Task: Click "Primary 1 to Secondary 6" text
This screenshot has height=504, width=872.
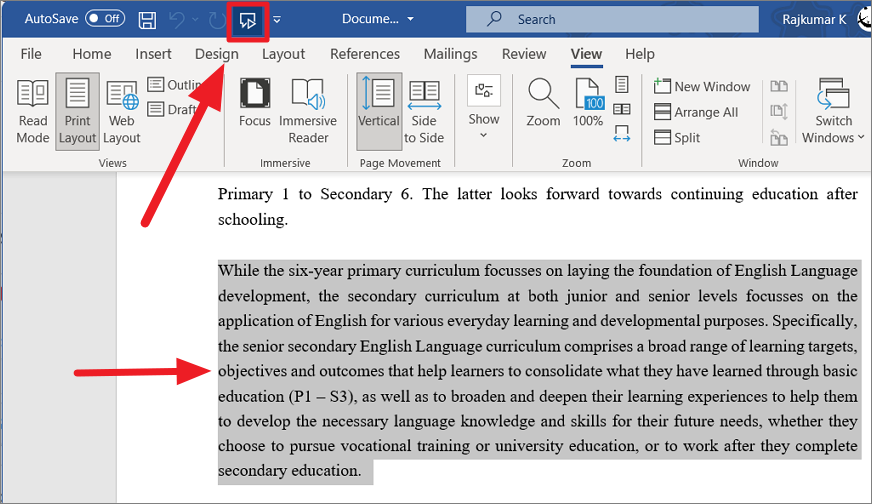Action: pos(315,194)
